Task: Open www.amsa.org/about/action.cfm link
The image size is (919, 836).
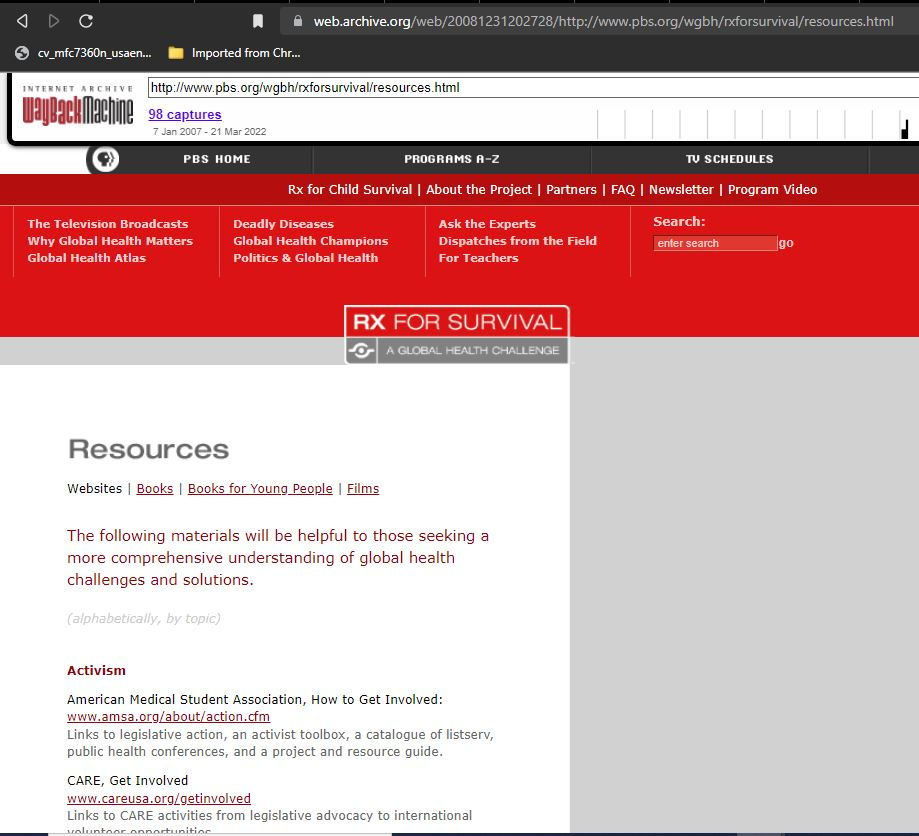Action: (x=168, y=716)
